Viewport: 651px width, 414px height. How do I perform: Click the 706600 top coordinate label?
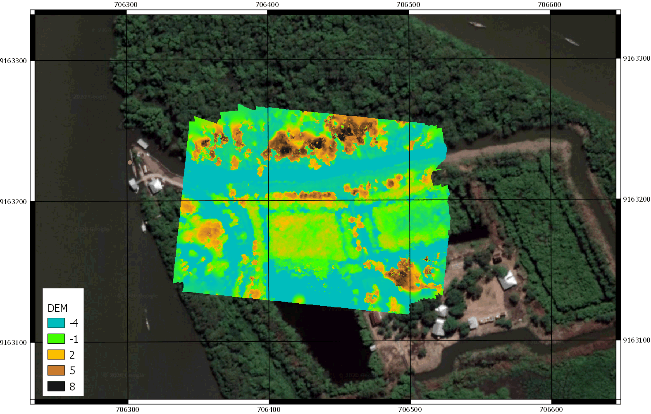click(550, 5)
